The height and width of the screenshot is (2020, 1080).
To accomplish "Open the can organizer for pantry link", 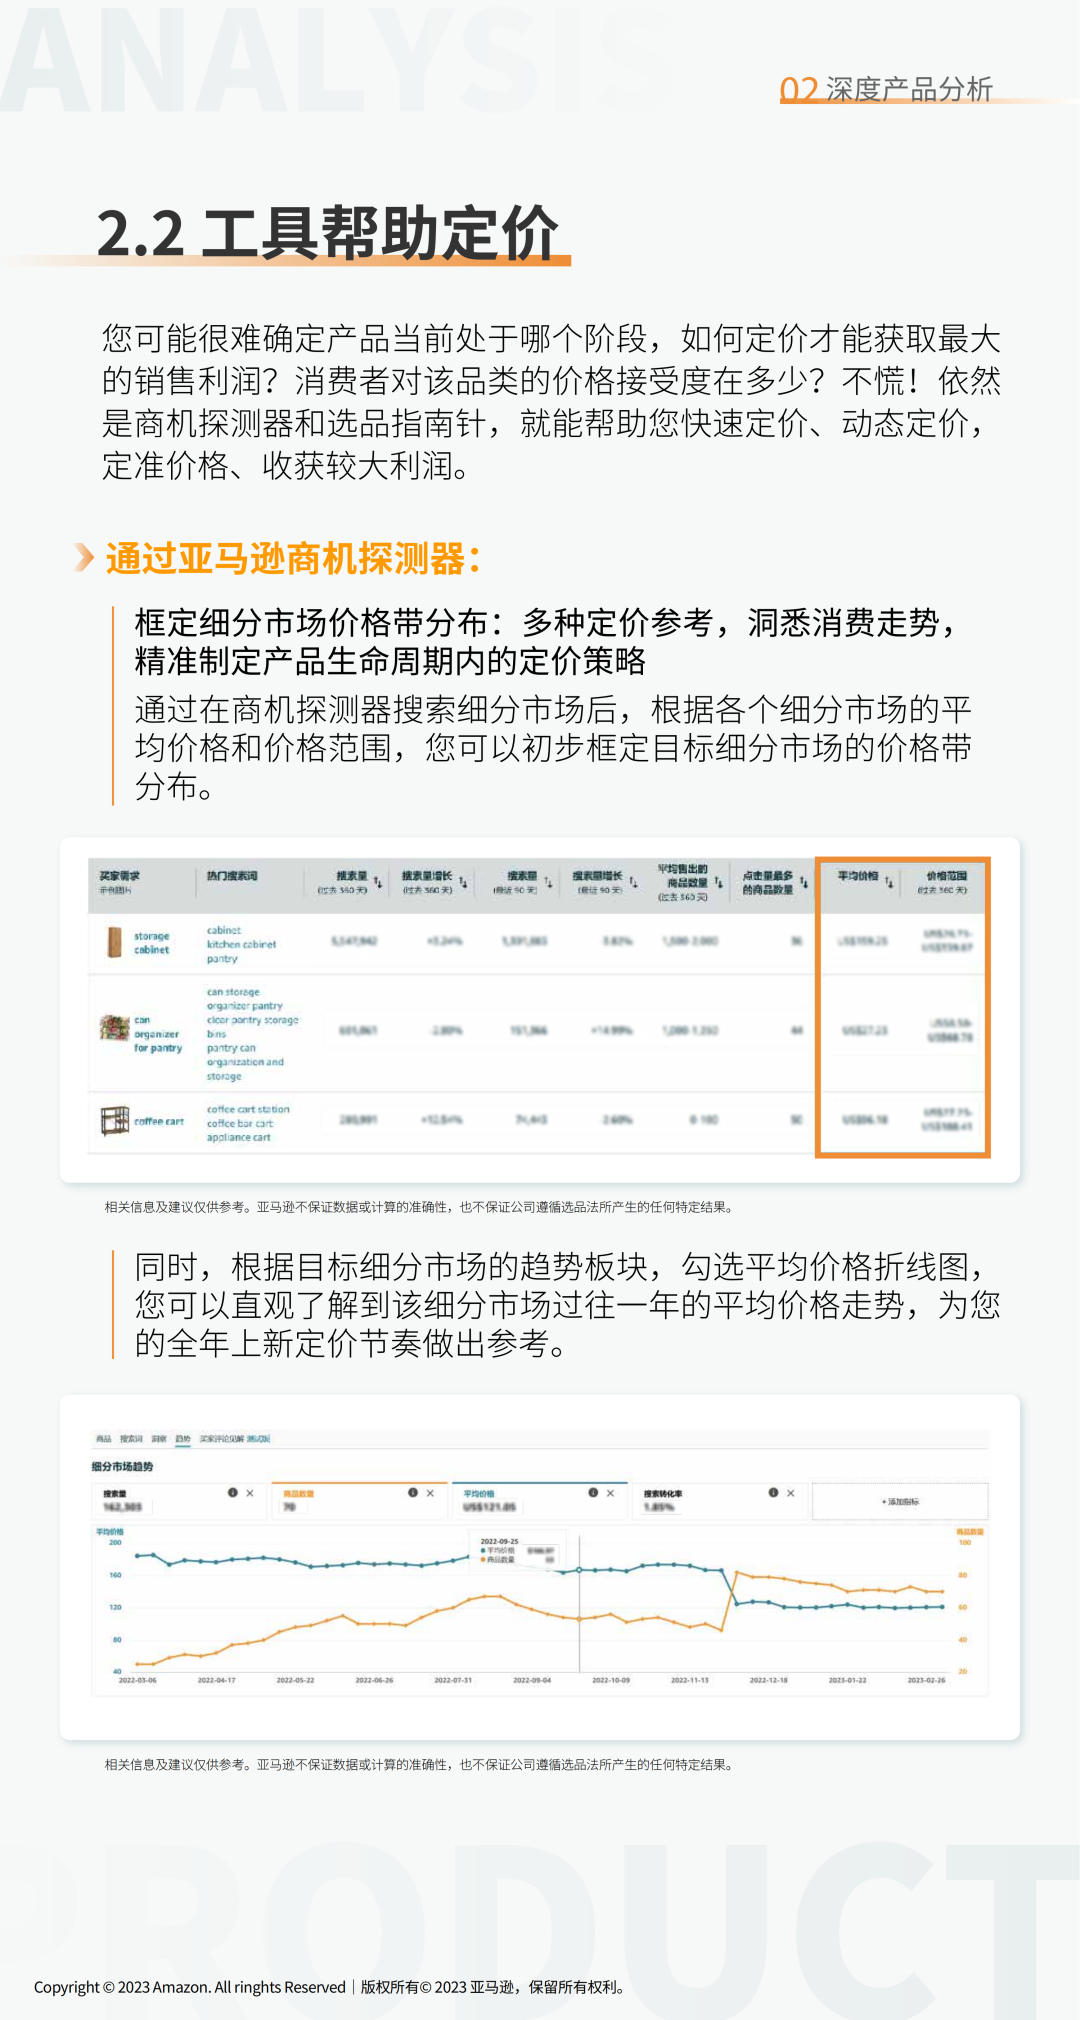I will pos(158,1034).
